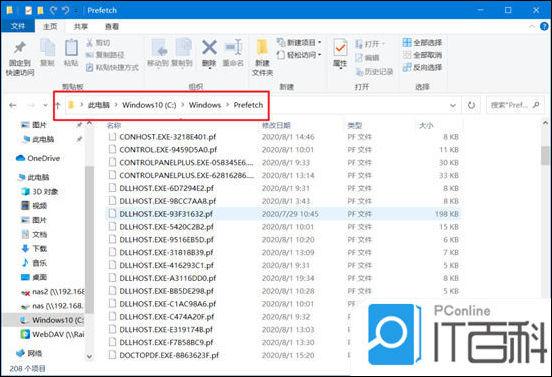The image size is (552, 377).
Task: Click the navigation pane scroll down arrow
Action: (x=89, y=356)
